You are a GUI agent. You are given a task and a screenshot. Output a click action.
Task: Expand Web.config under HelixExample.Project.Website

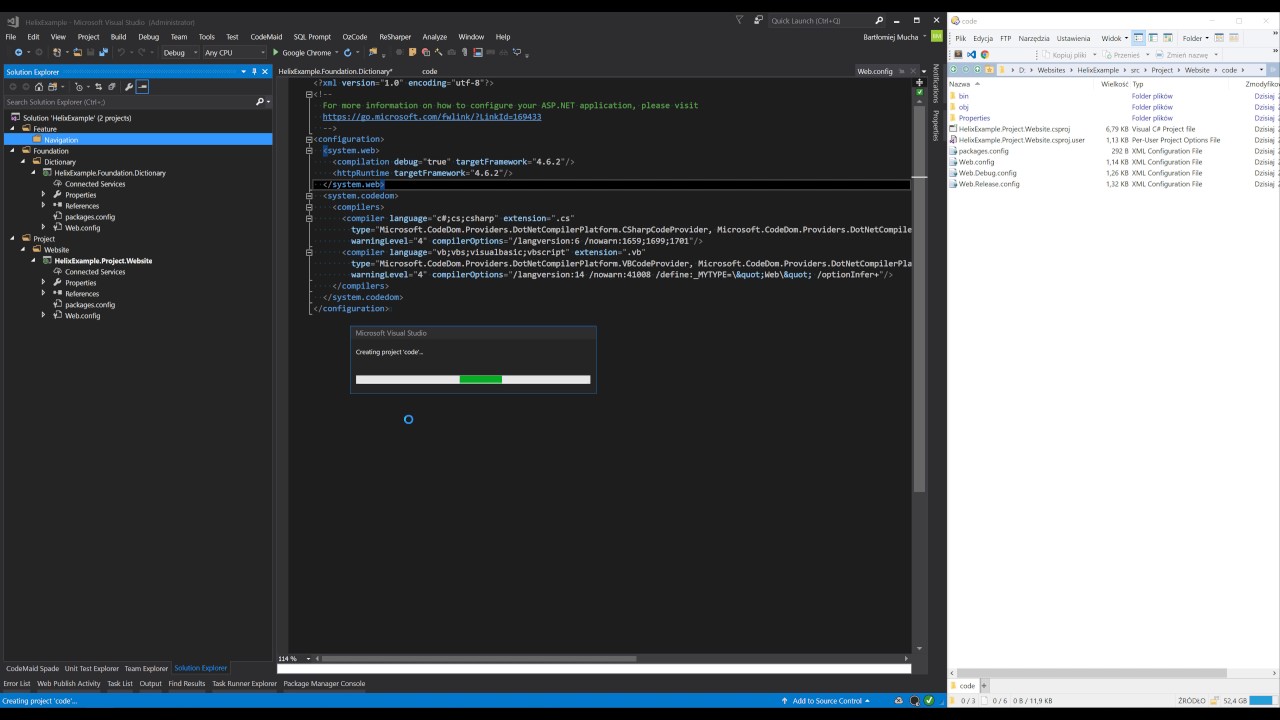[x=44, y=316]
